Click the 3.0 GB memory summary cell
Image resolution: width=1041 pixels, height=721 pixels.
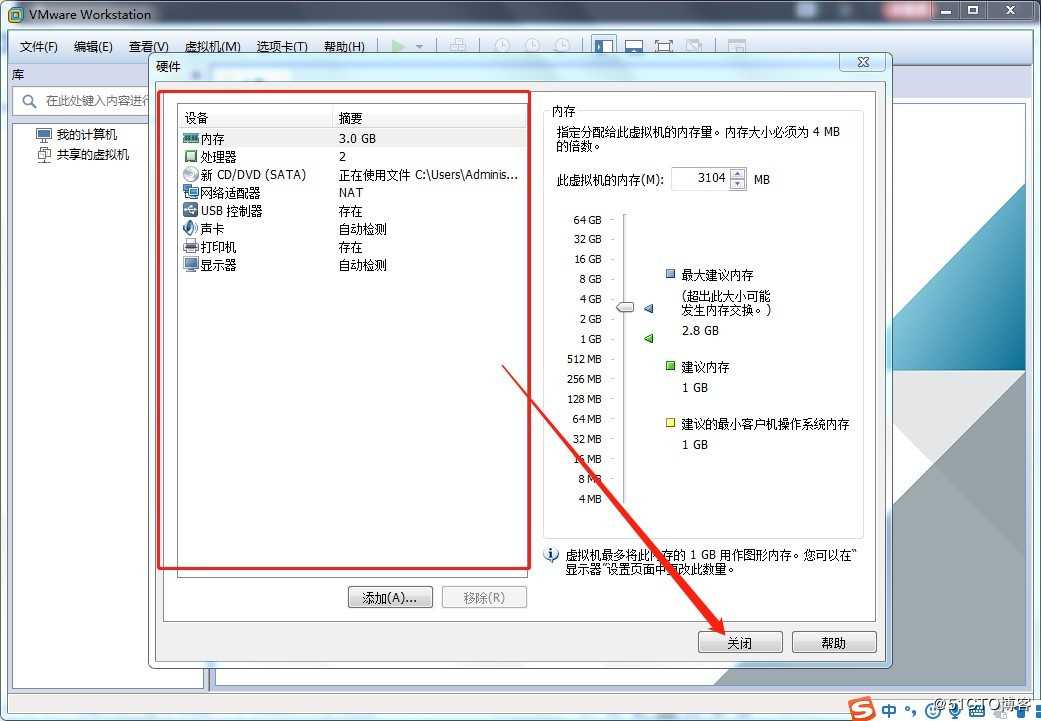pos(357,138)
